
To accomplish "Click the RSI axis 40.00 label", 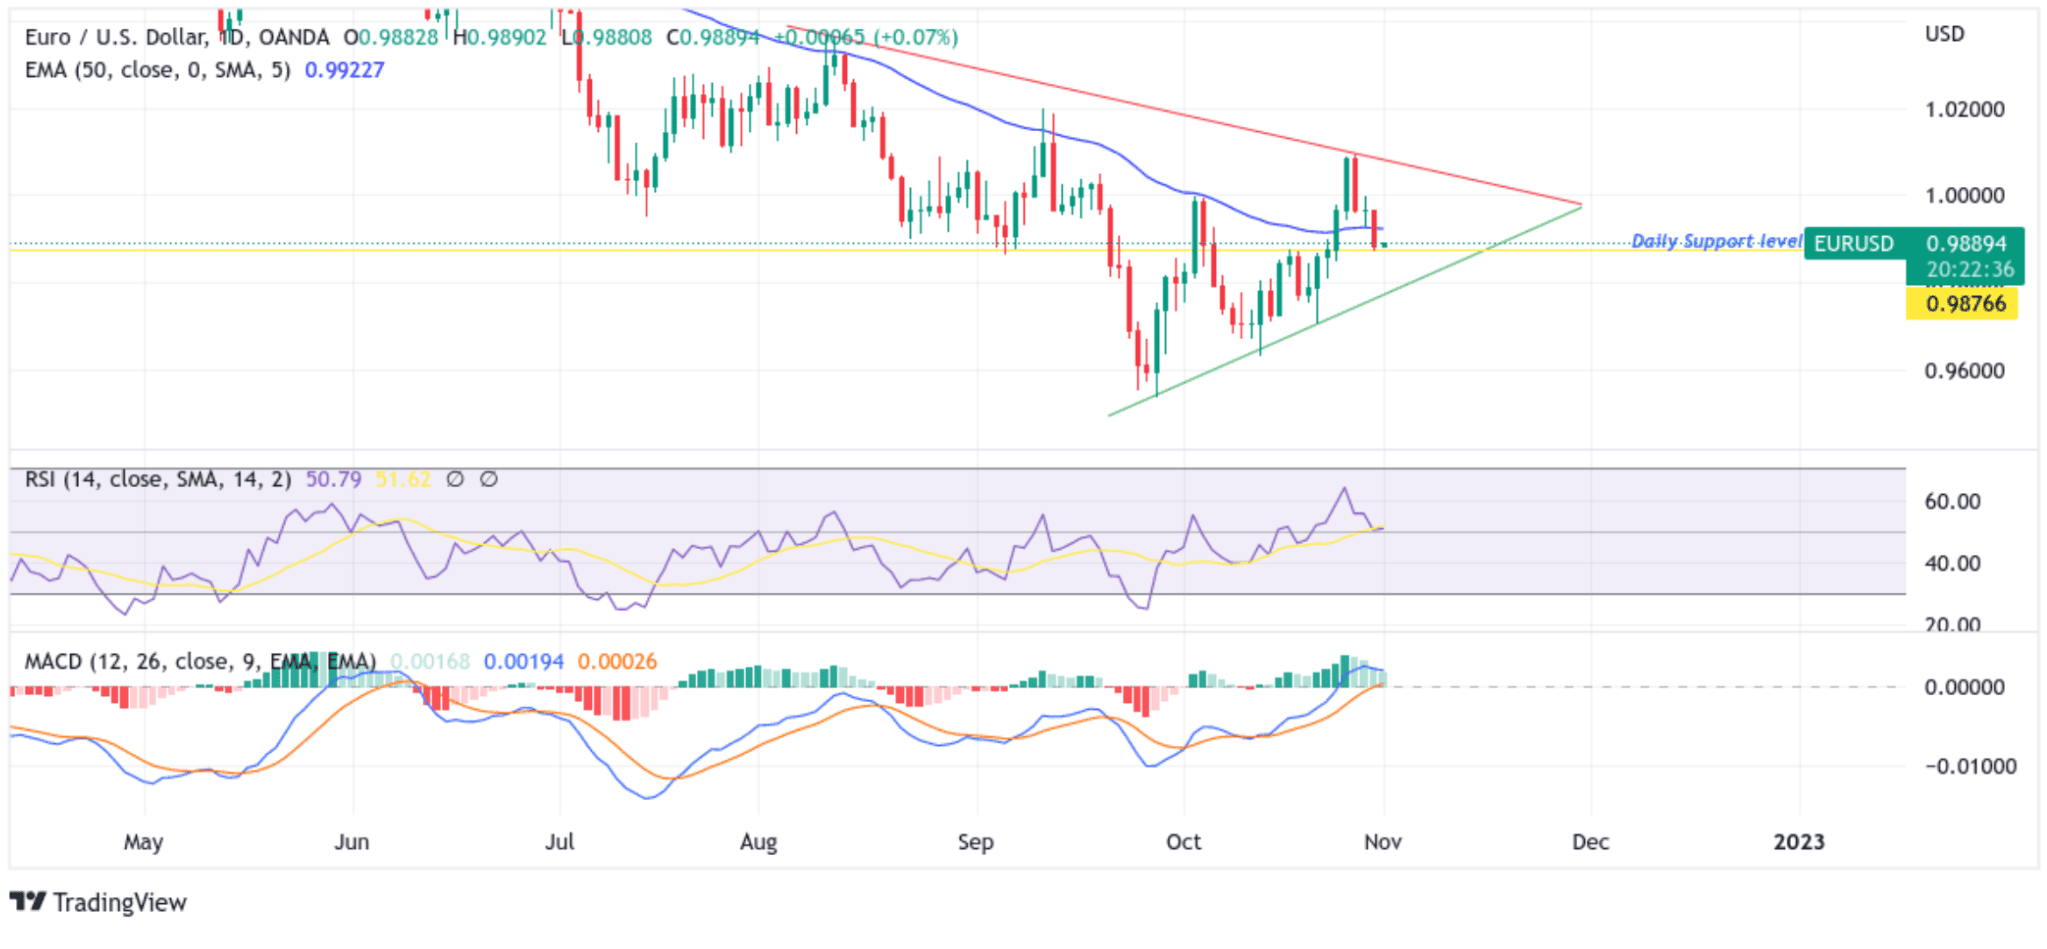I will coord(1953,564).
